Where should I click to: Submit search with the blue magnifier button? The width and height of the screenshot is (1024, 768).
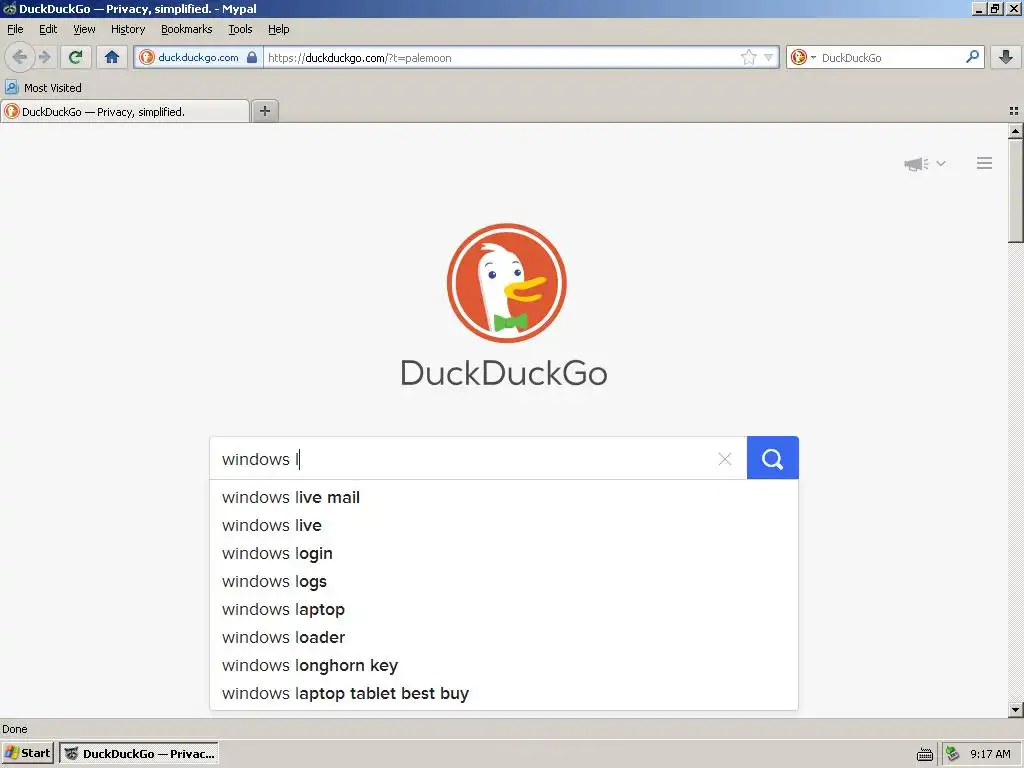coord(773,458)
